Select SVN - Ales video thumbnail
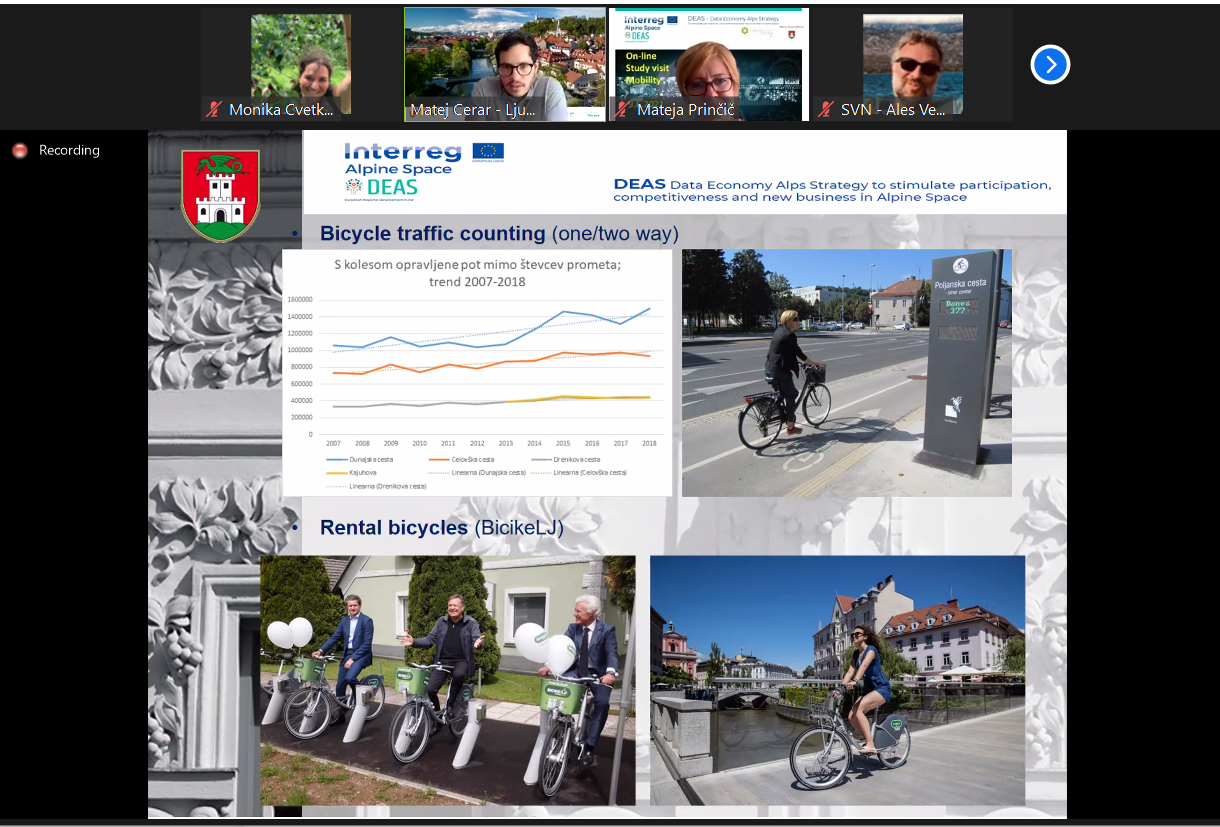 [x=912, y=60]
